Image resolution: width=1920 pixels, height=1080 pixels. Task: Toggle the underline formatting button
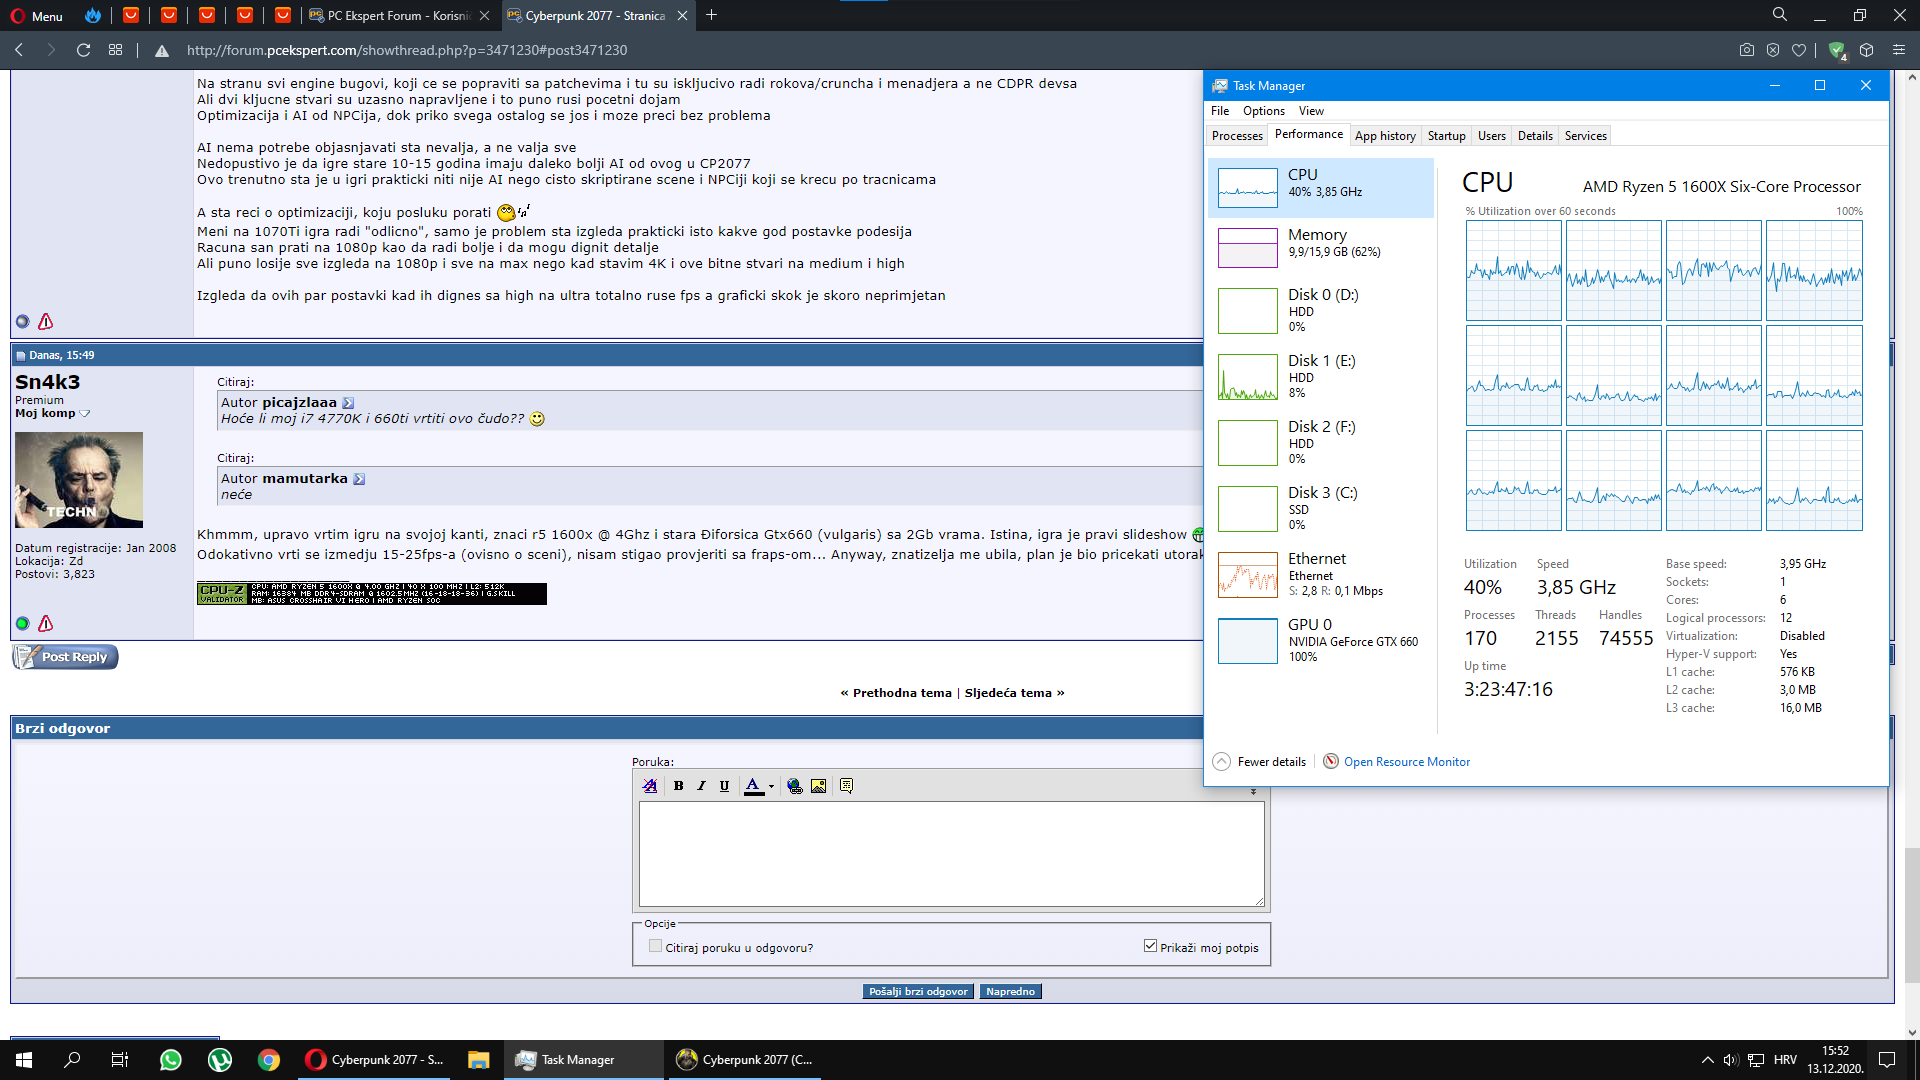(724, 786)
